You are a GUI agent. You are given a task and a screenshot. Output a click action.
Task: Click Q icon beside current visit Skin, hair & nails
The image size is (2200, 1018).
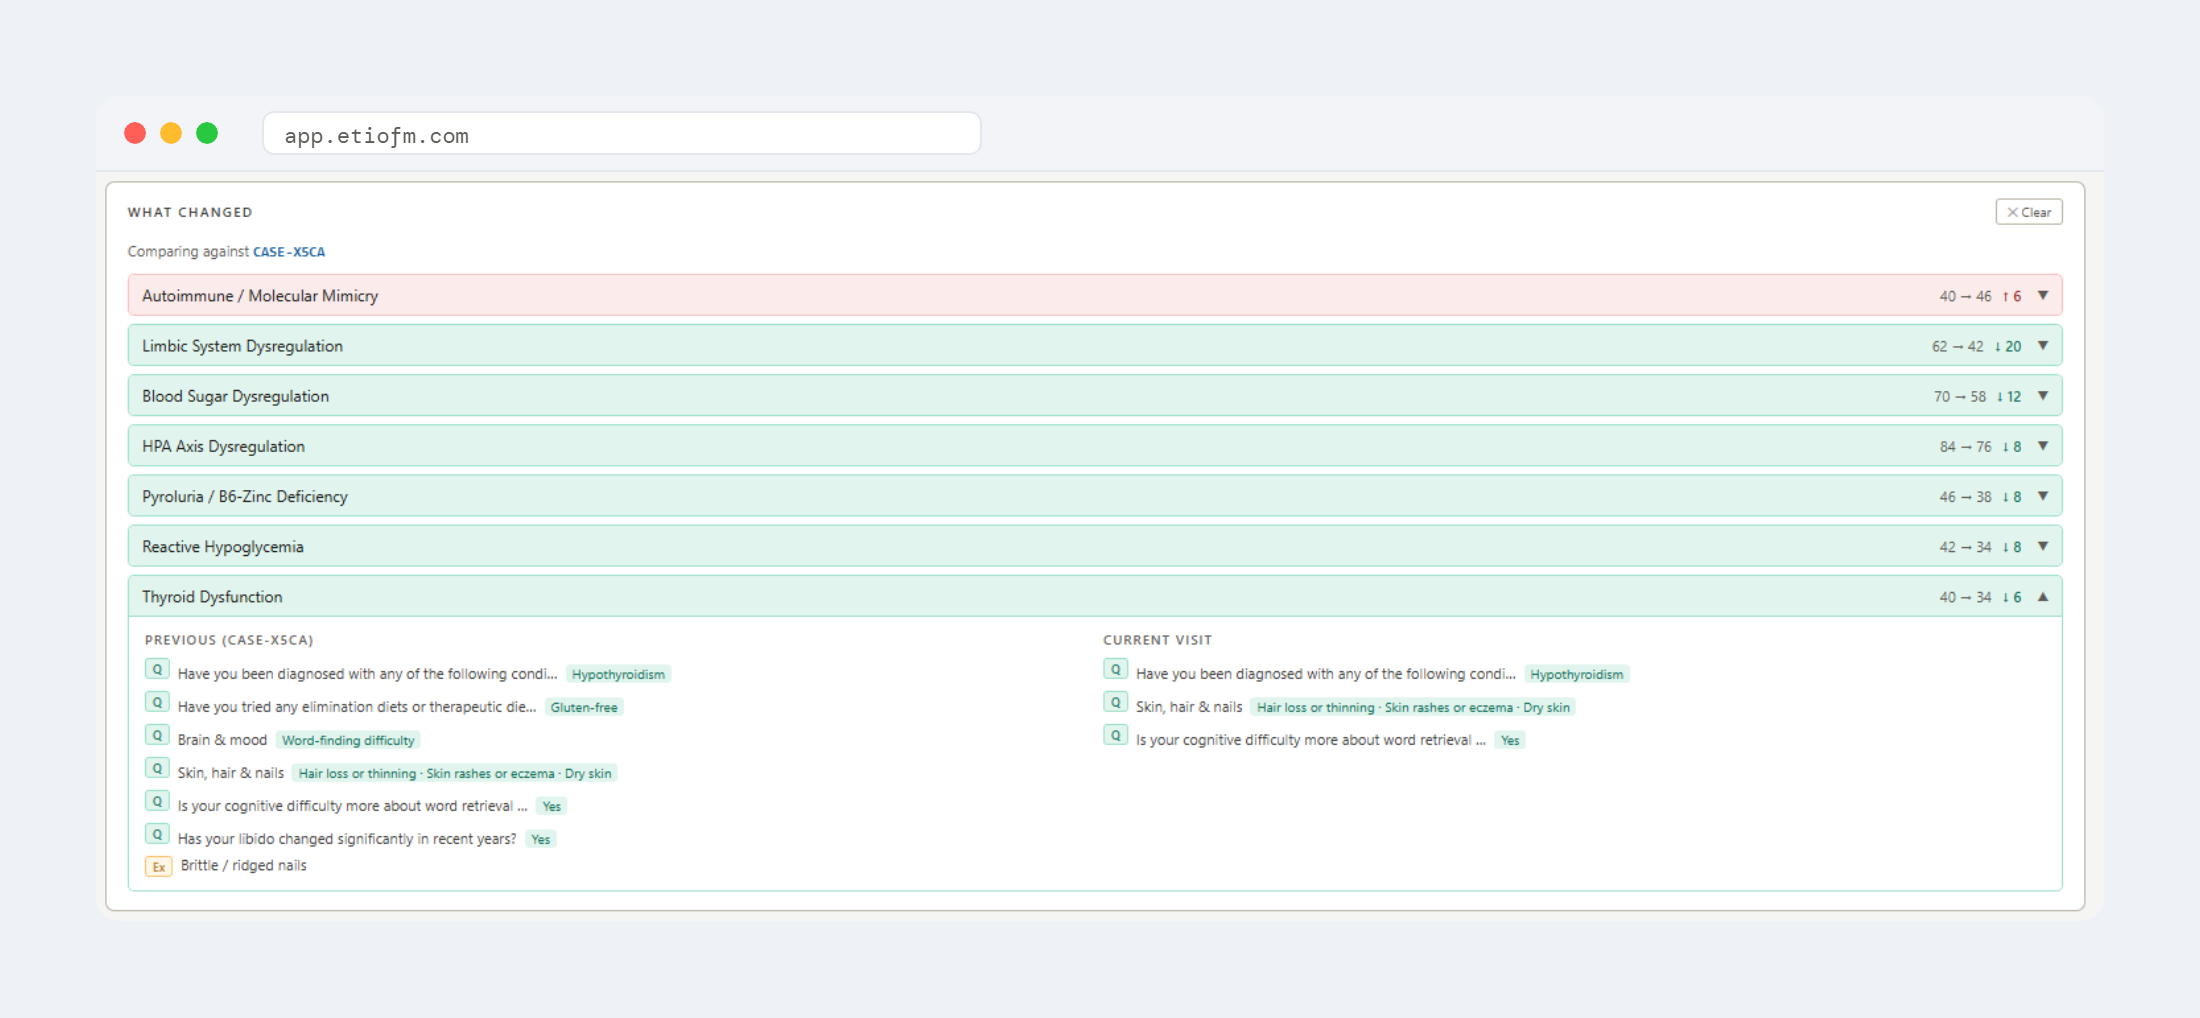tap(1115, 703)
